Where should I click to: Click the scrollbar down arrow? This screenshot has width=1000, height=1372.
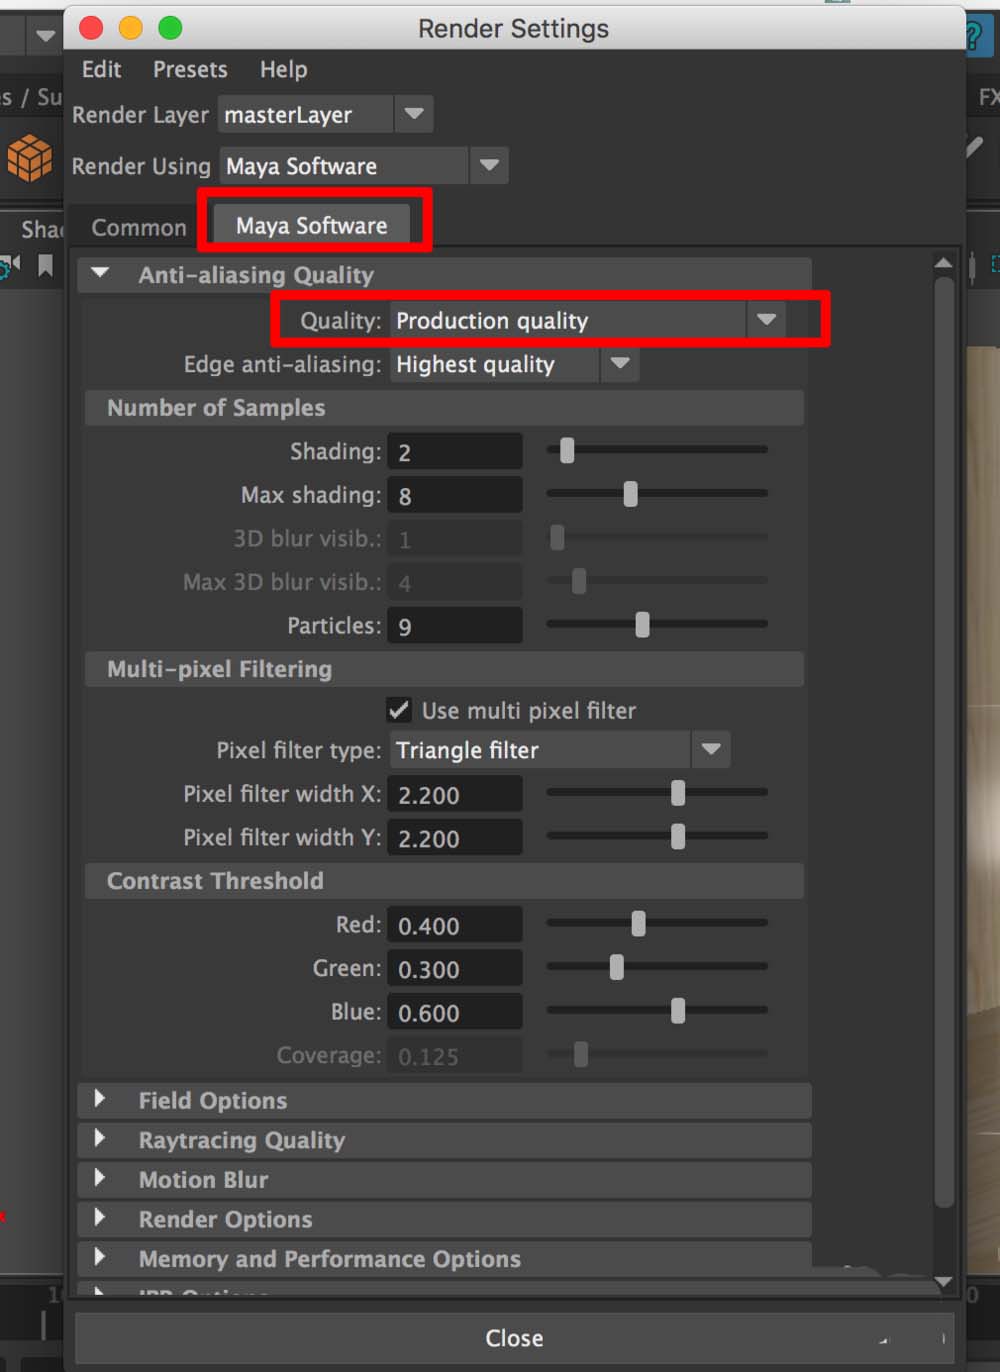point(943,1281)
